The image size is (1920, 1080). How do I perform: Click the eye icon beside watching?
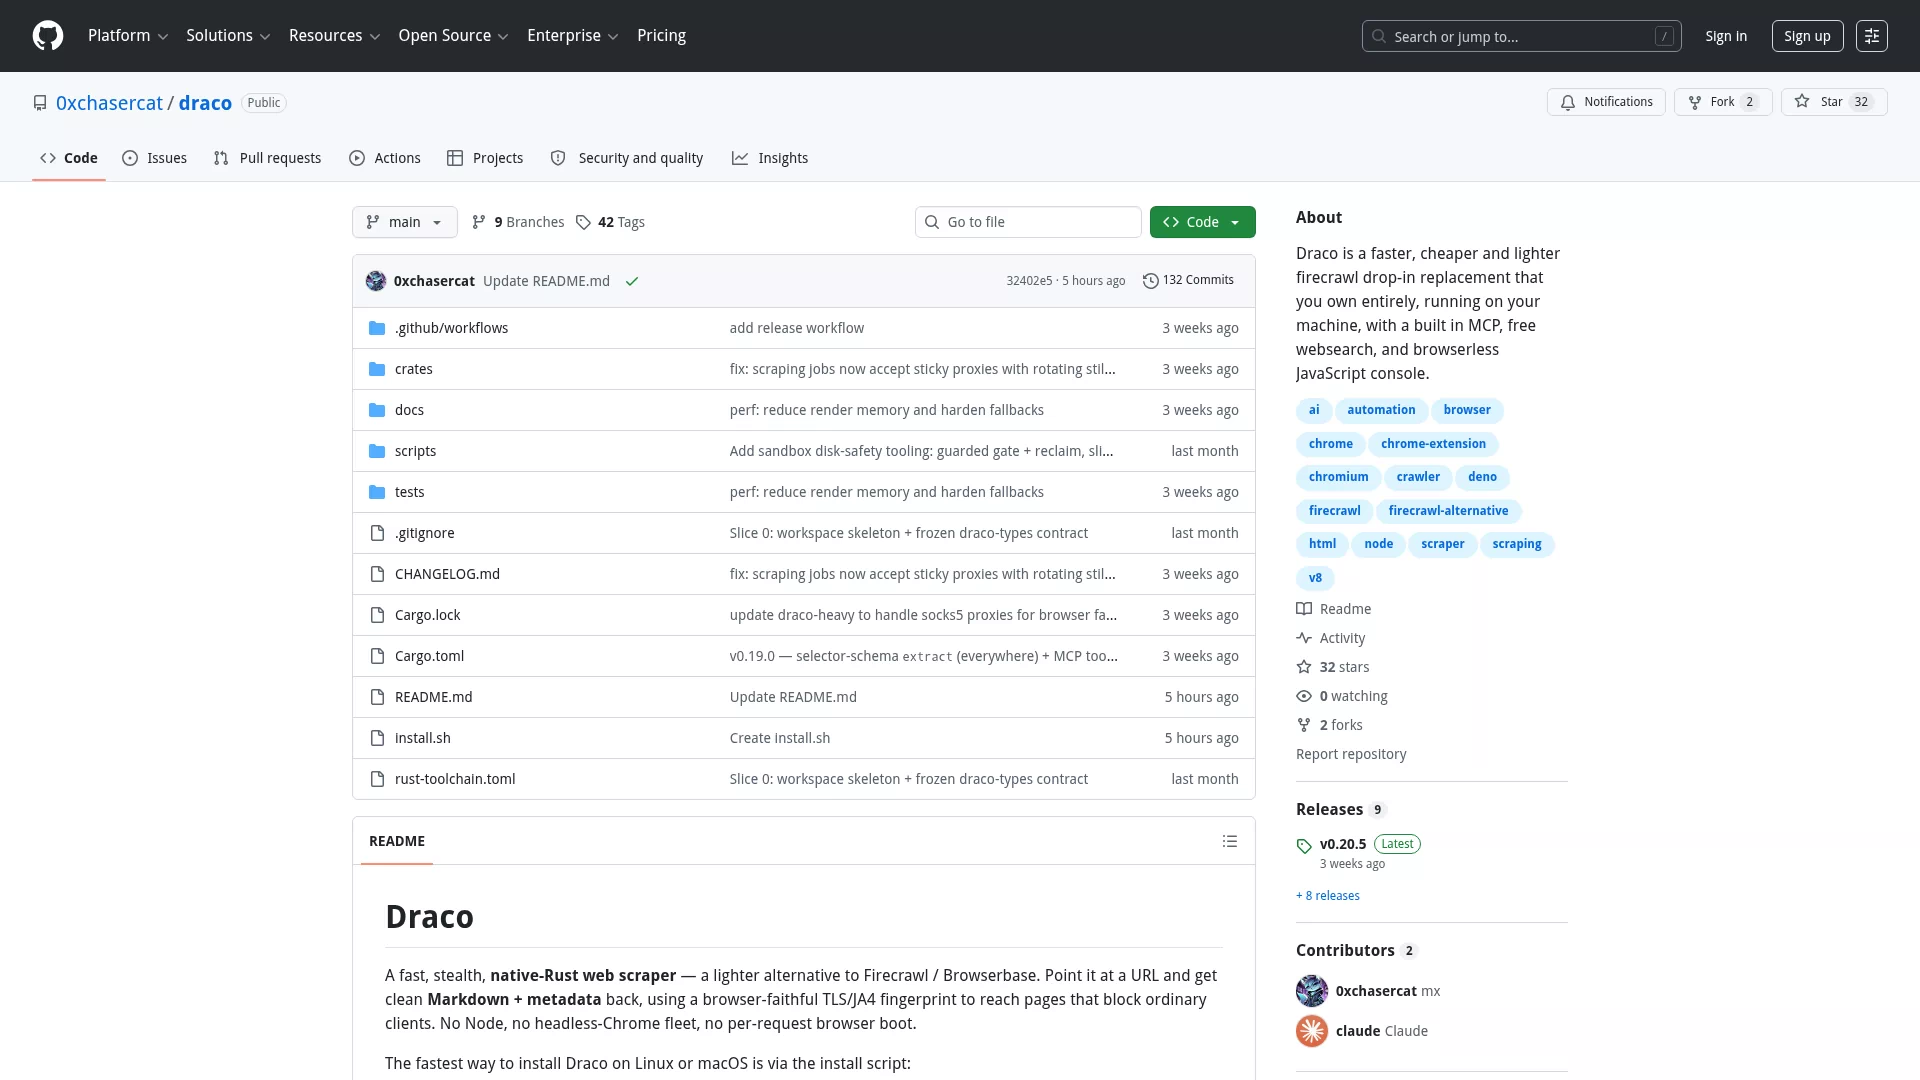click(1304, 696)
